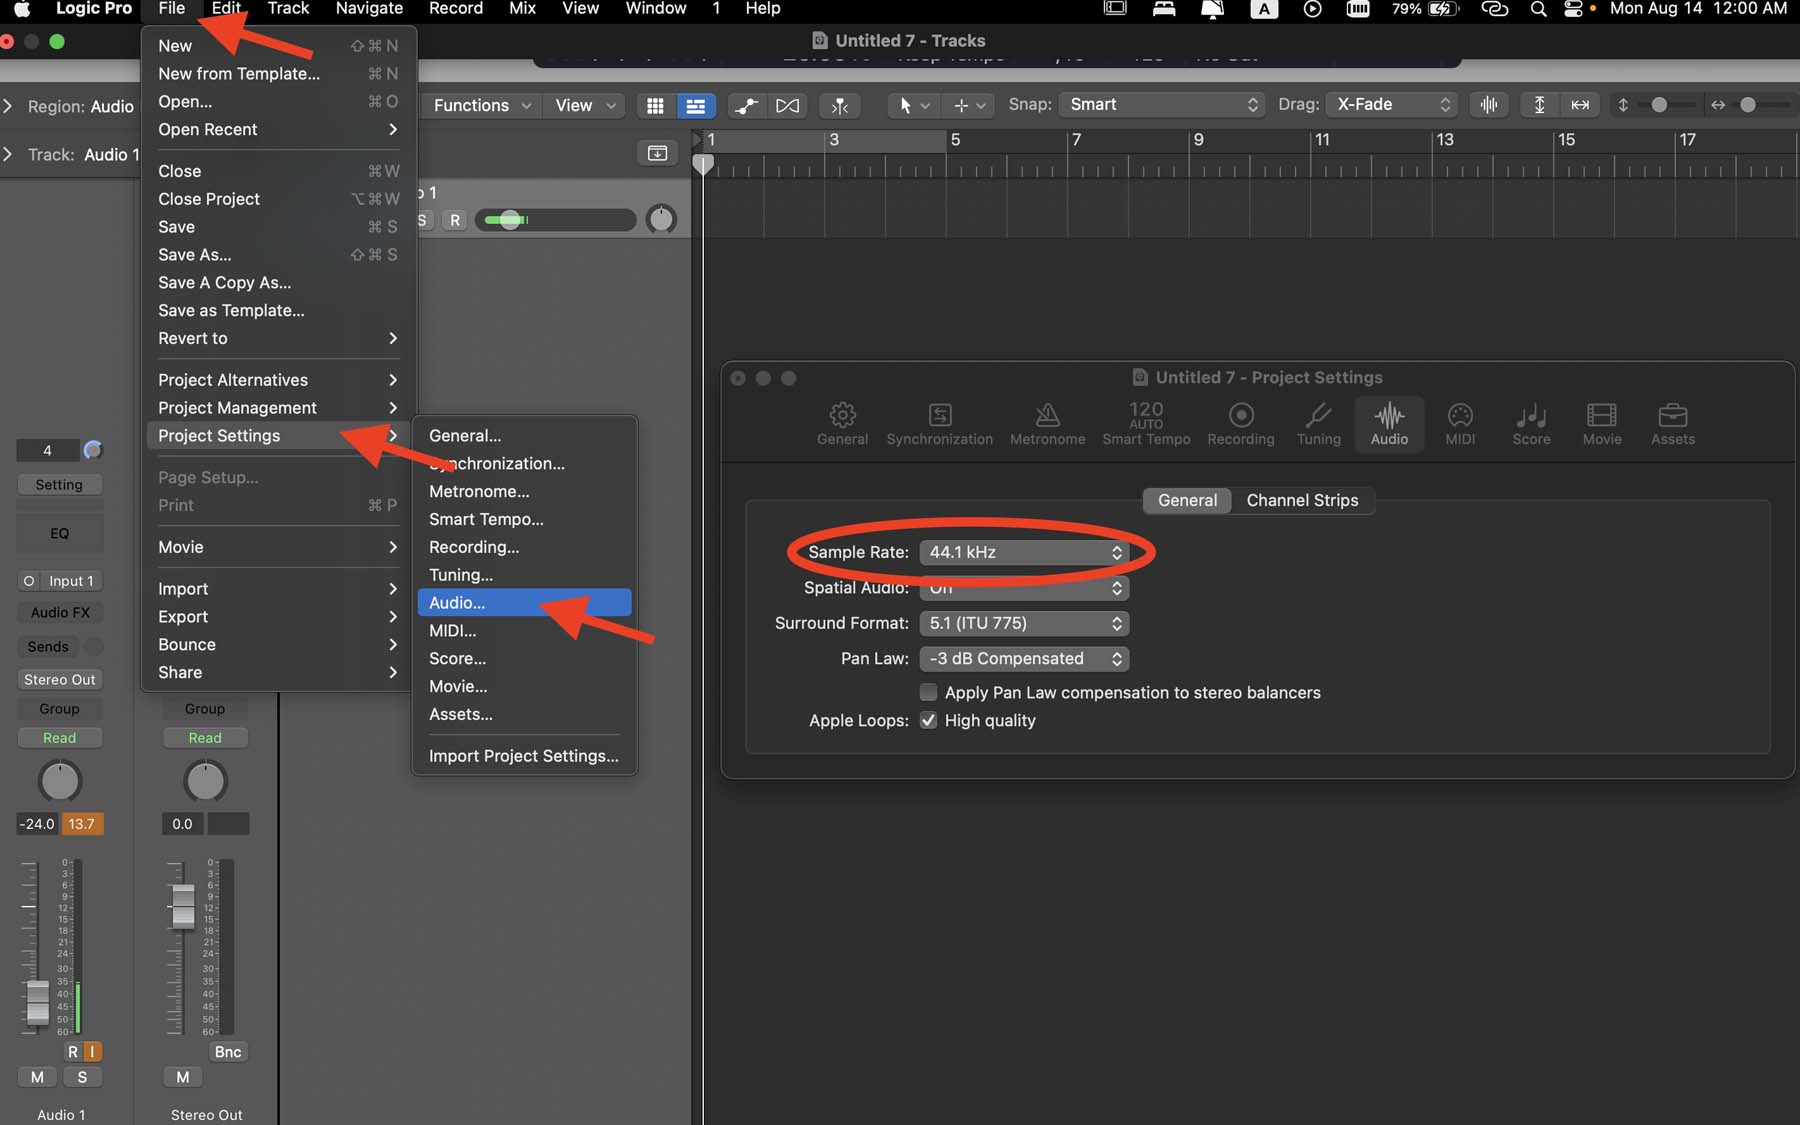
Task: Open Score settings icon
Action: (1531, 424)
